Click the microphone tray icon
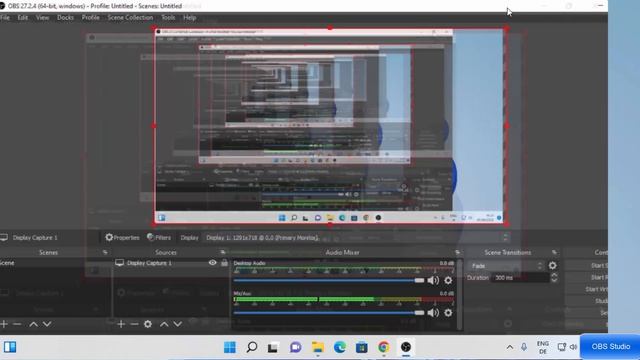 click(x=524, y=347)
